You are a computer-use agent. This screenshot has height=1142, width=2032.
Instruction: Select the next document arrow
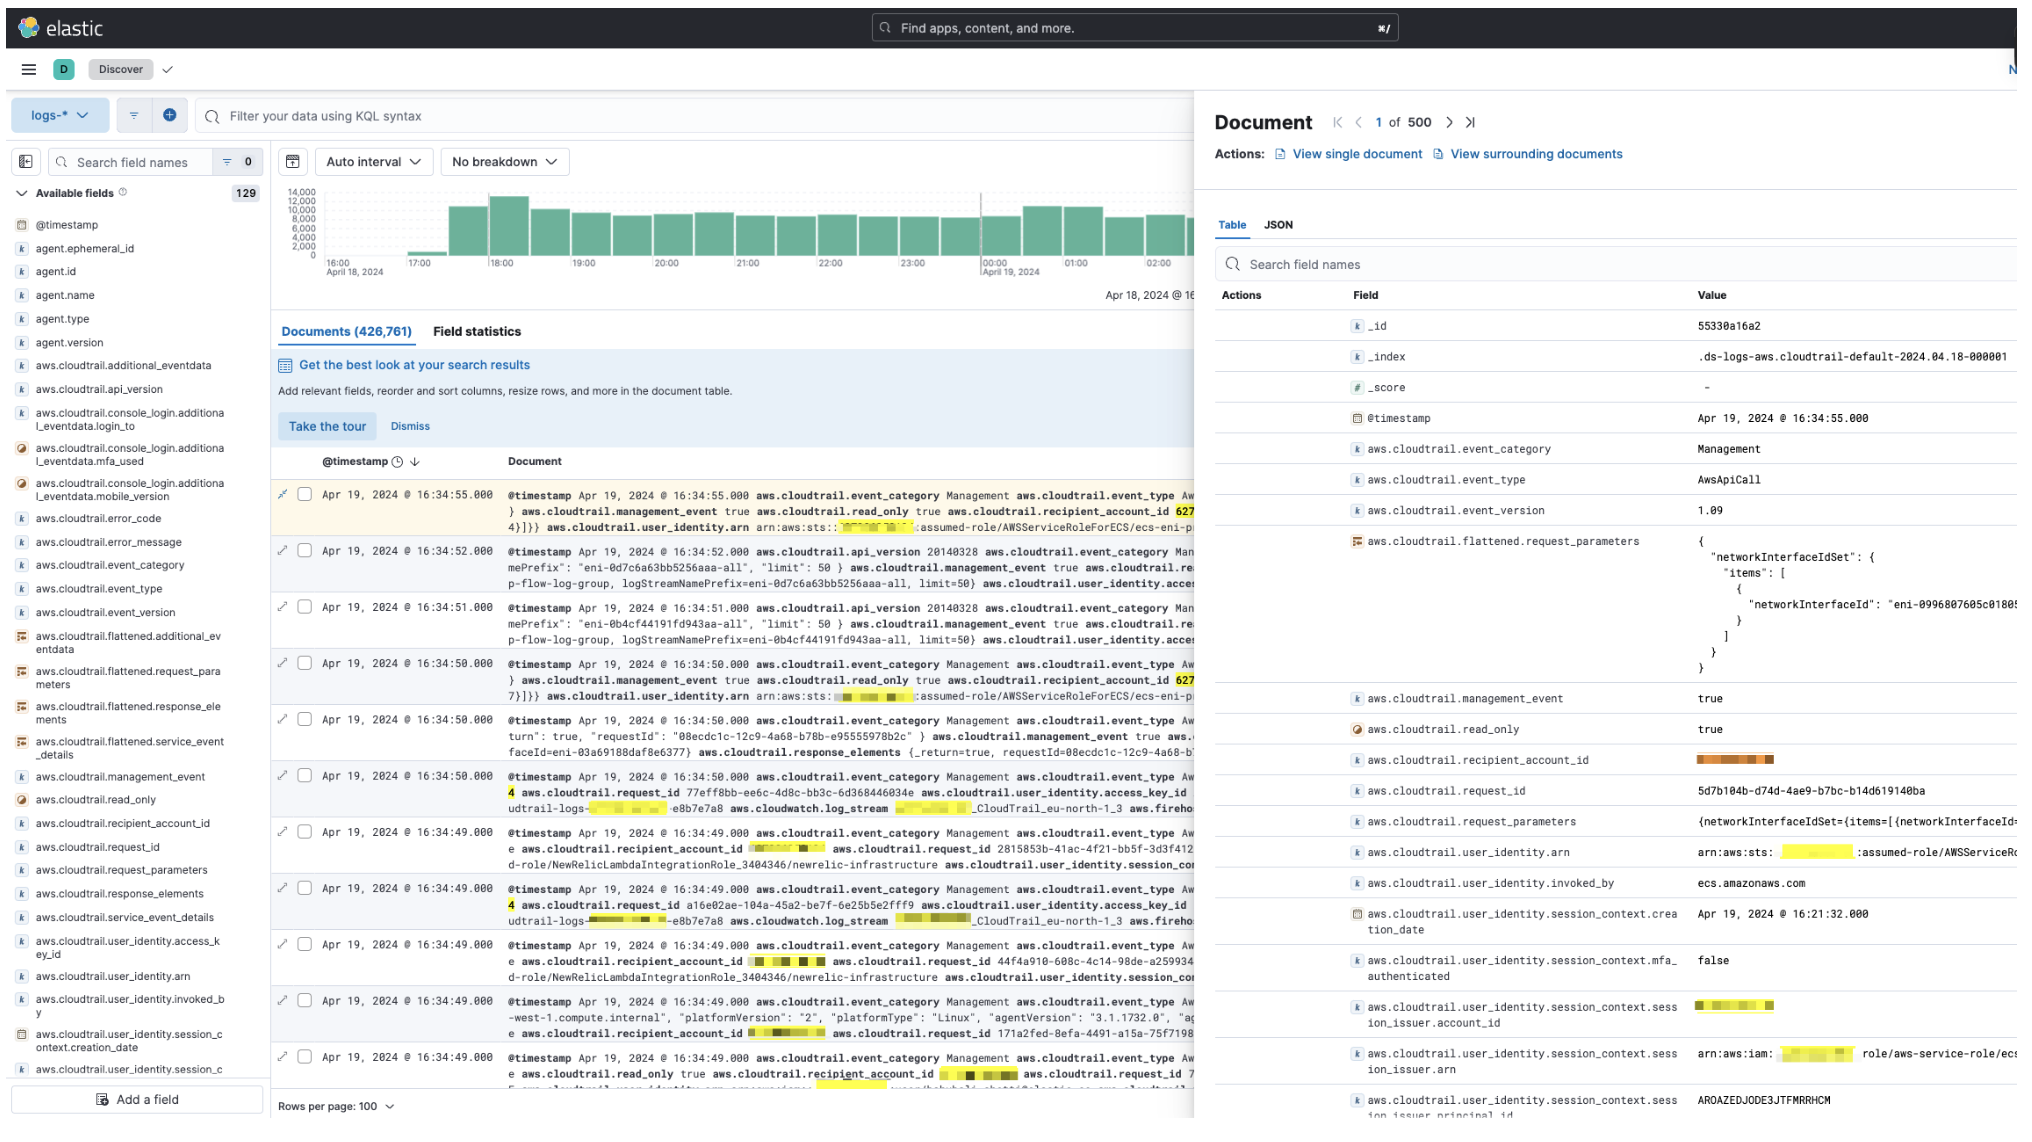1449,121
